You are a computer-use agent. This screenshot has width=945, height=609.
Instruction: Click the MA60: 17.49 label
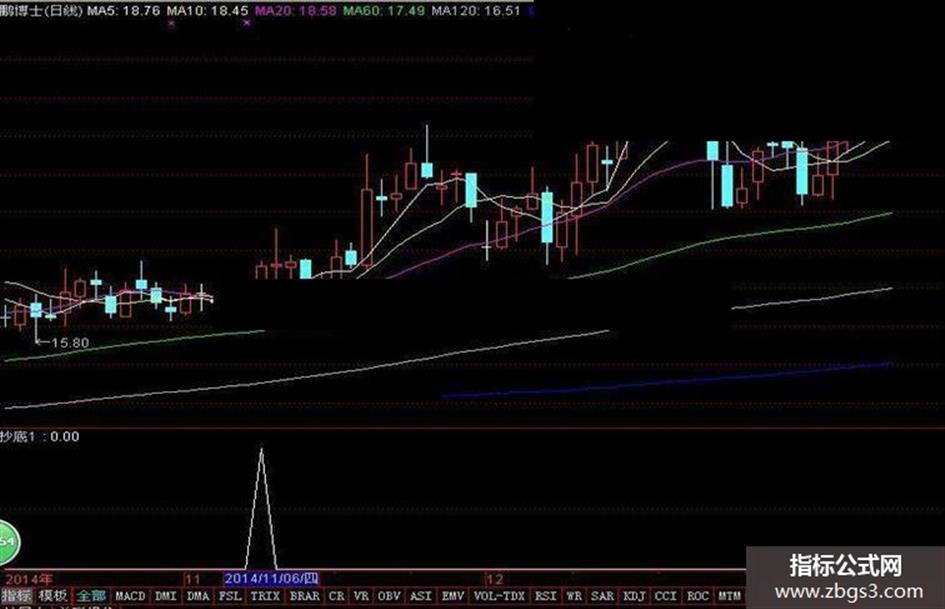tap(383, 11)
